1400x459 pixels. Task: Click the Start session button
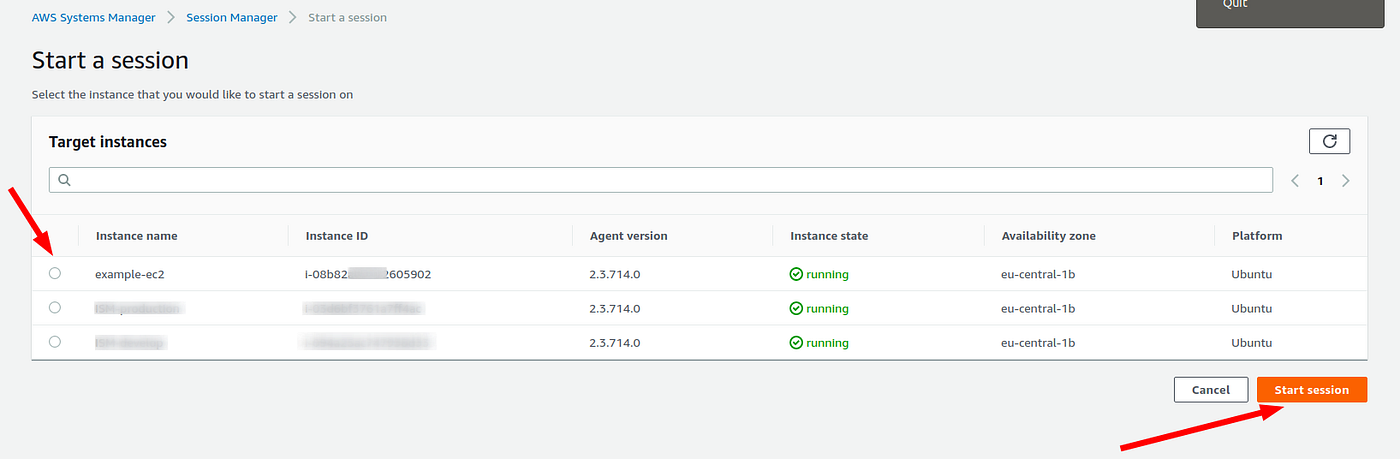pos(1311,390)
